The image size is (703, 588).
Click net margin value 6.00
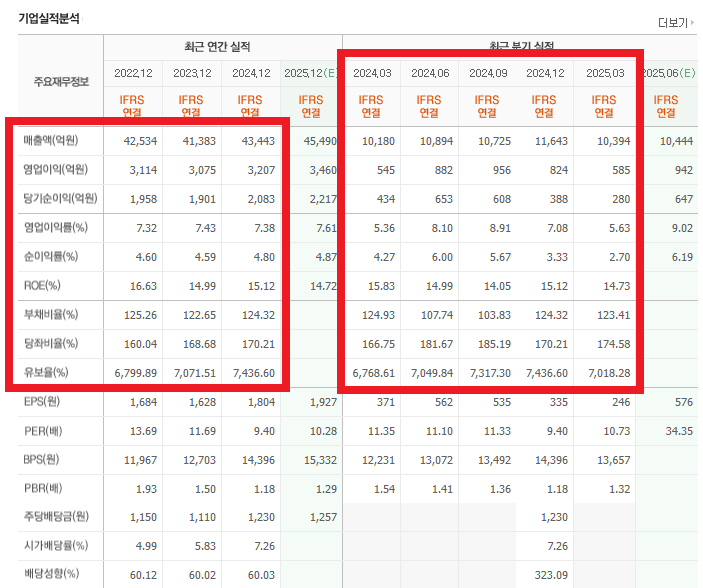pyautogui.click(x=442, y=257)
